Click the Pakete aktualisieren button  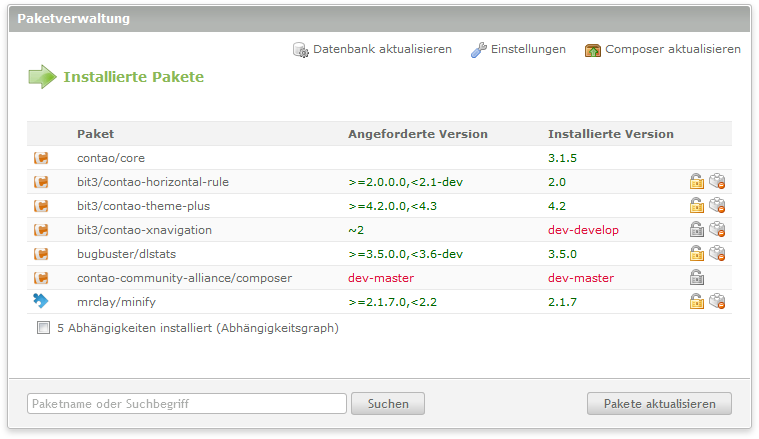pyautogui.click(x=659, y=404)
